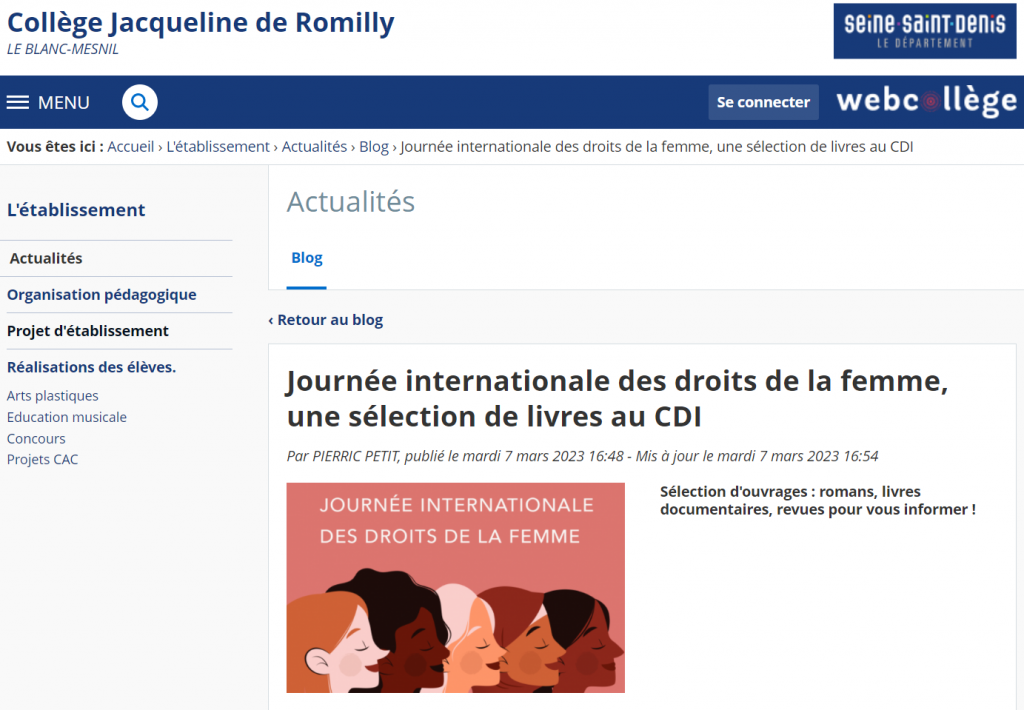Go to Accueil in the breadcrumb

[x=131, y=147]
